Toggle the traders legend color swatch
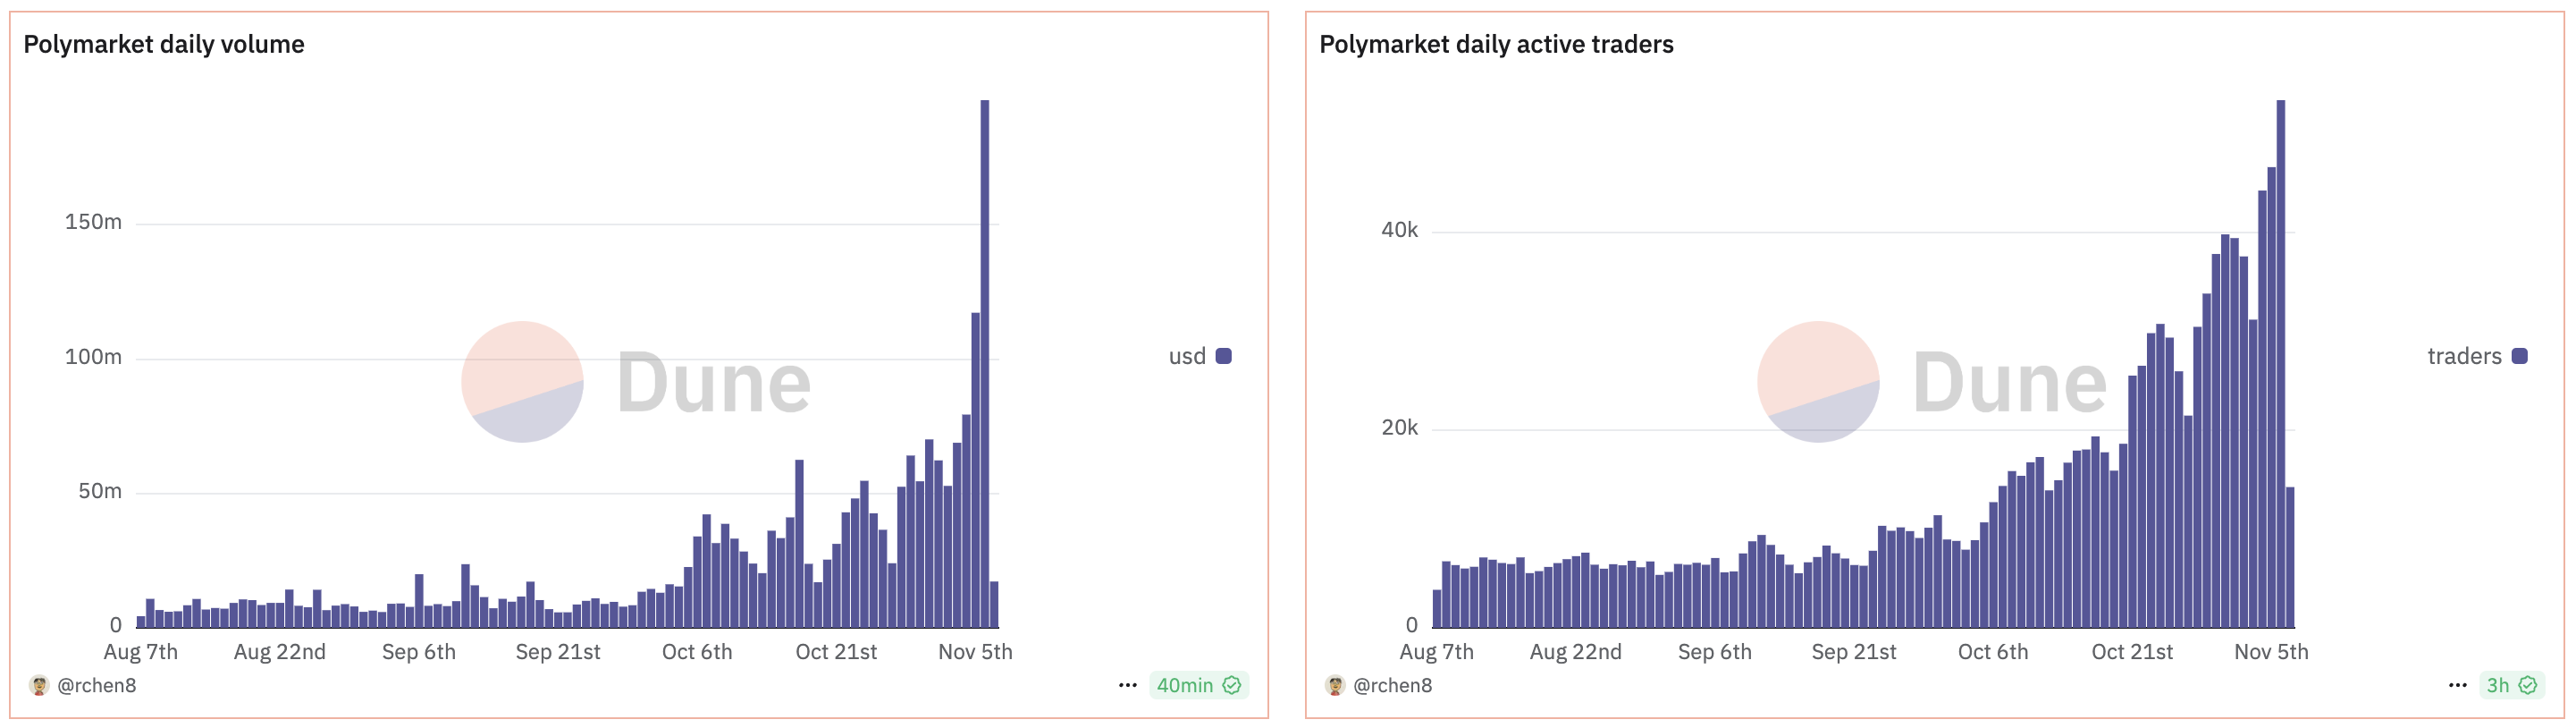2576x728 pixels. [2520, 356]
